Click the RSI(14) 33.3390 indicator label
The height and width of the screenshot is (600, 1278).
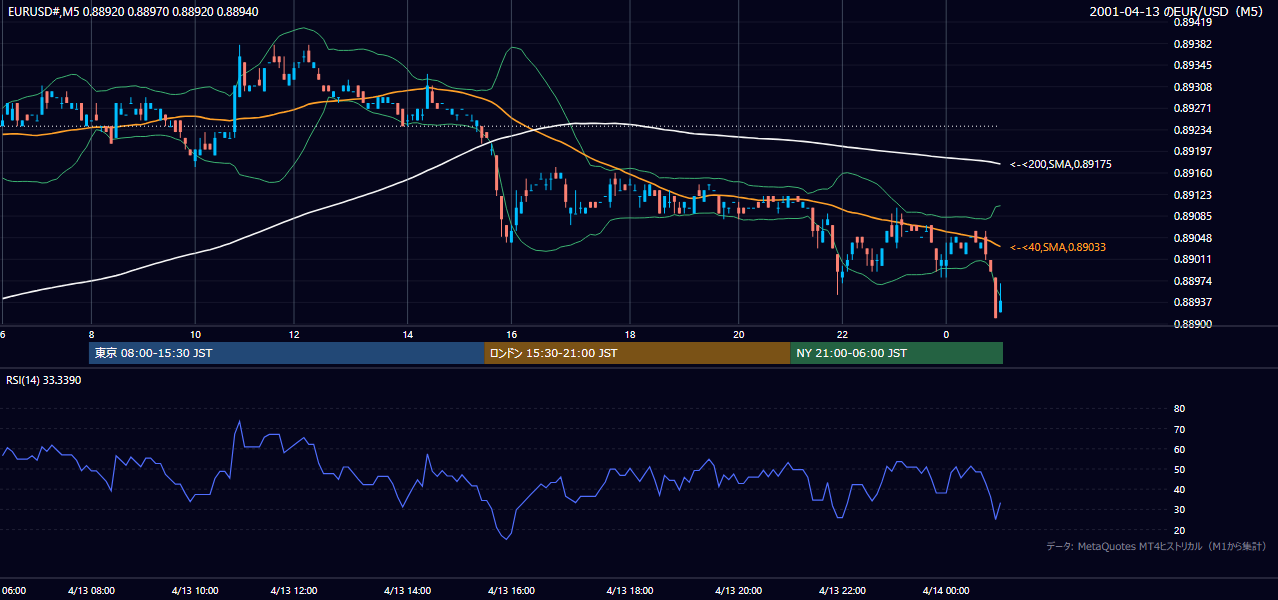[x=44, y=380]
